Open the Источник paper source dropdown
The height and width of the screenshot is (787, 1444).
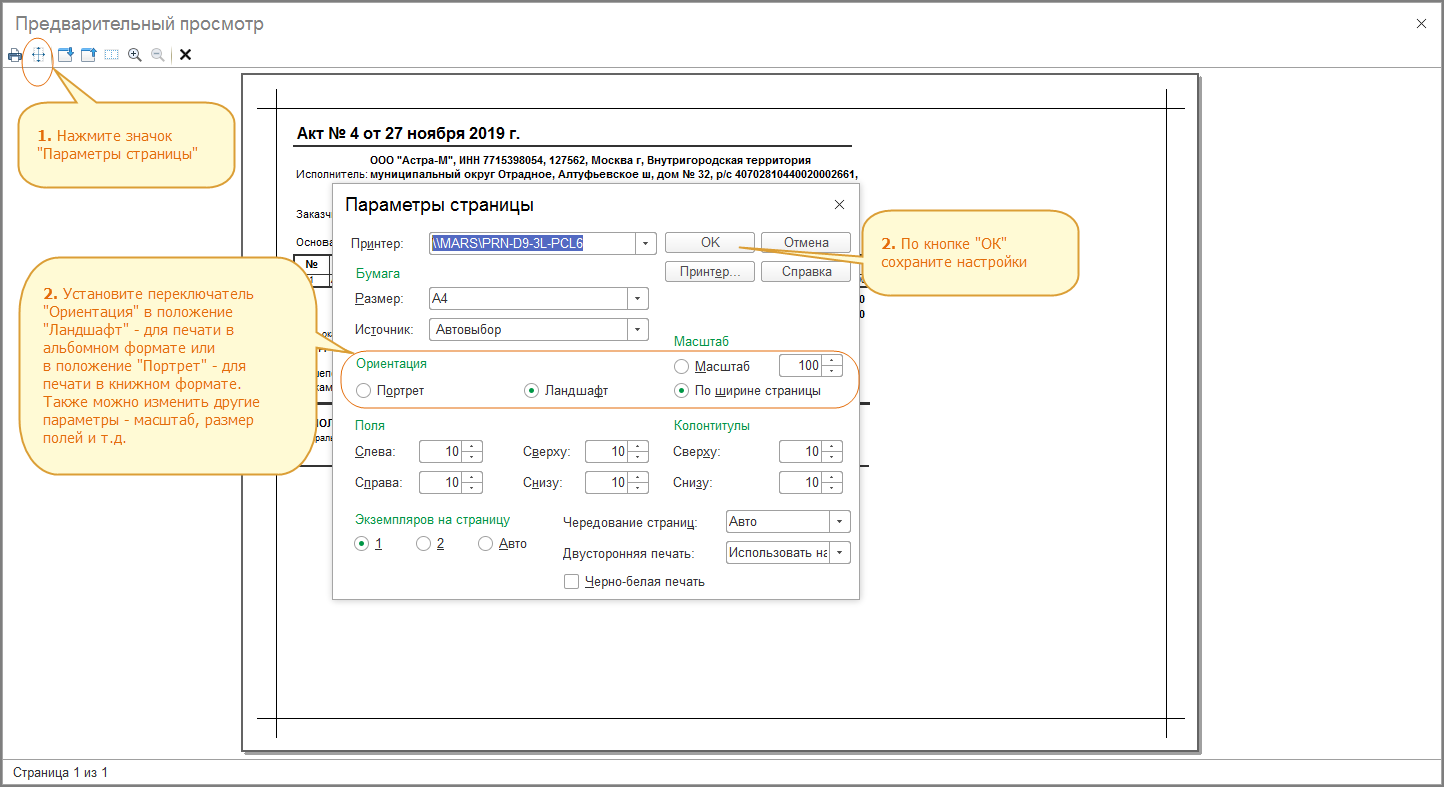point(637,329)
